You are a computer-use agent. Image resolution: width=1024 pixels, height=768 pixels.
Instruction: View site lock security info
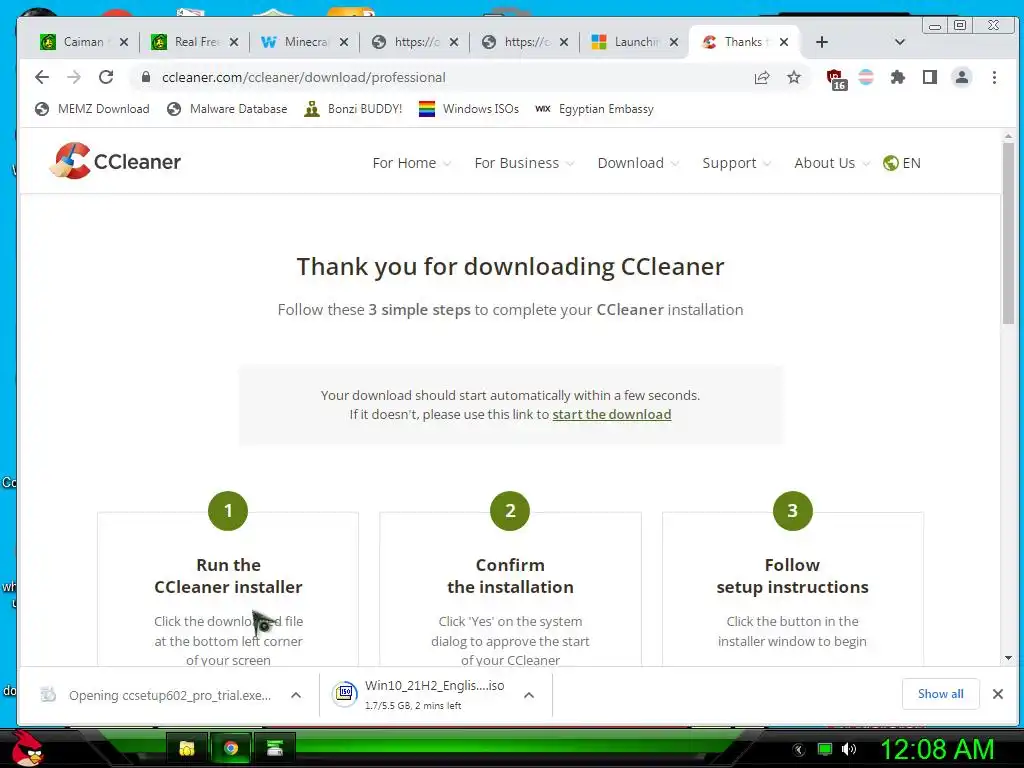click(146, 77)
